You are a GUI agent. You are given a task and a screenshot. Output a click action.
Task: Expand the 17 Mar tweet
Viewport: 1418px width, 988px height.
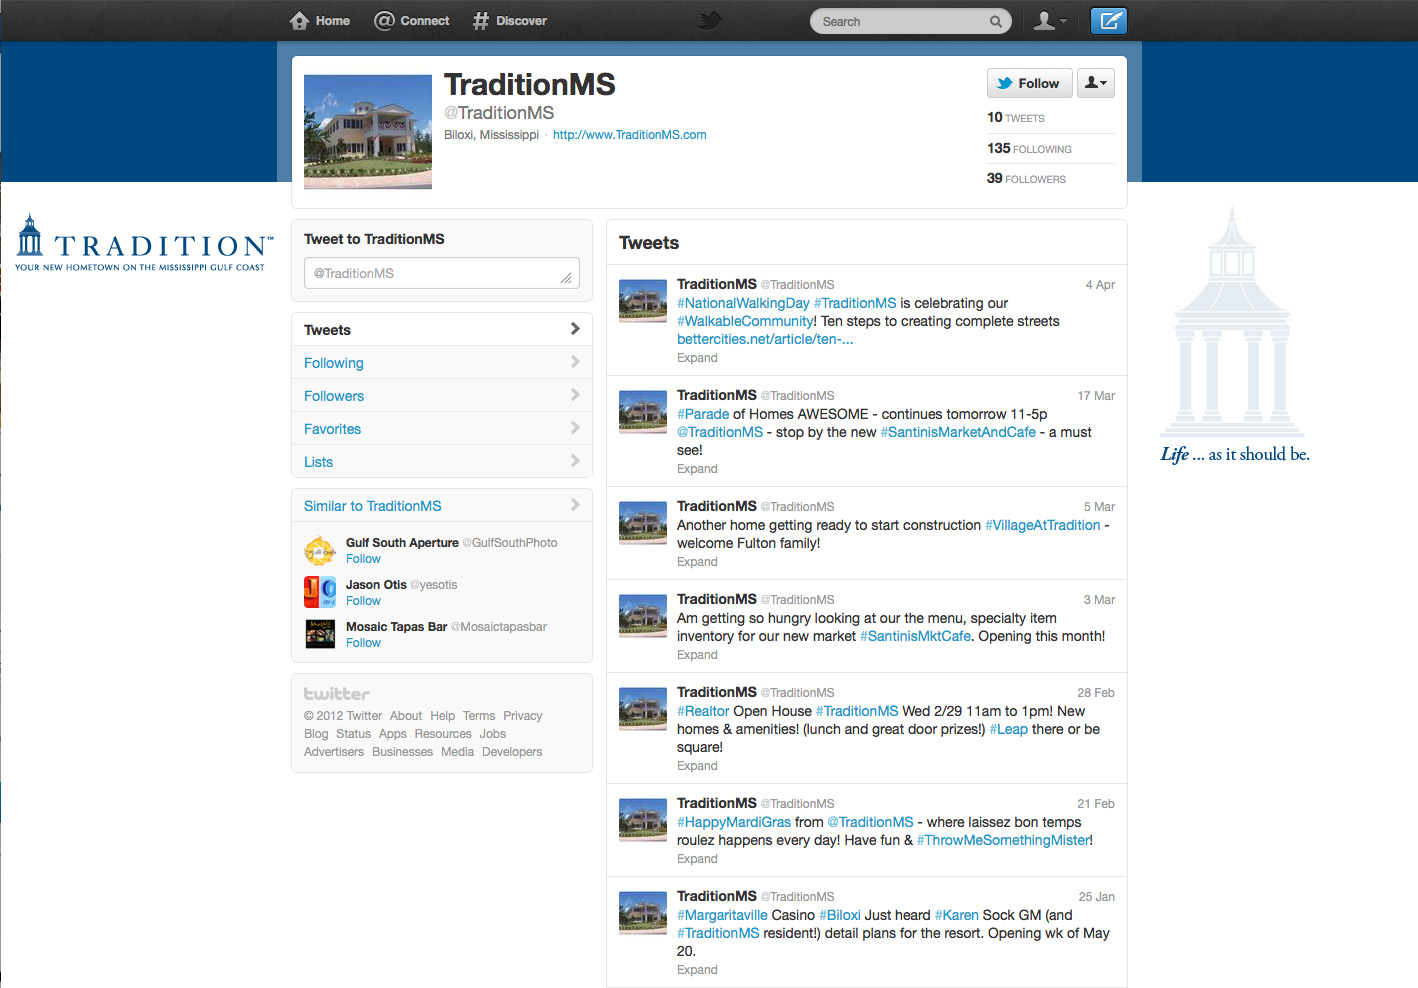coord(697,469)
